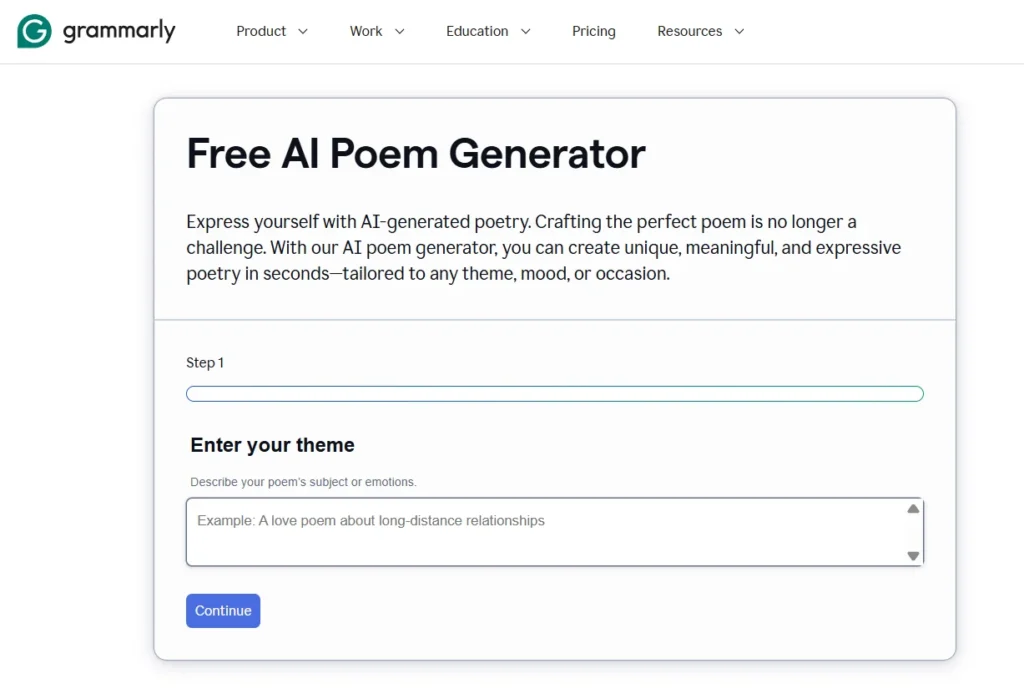Click the Step 1 progress bar
1024x699 pixels.
coord(554,394)
